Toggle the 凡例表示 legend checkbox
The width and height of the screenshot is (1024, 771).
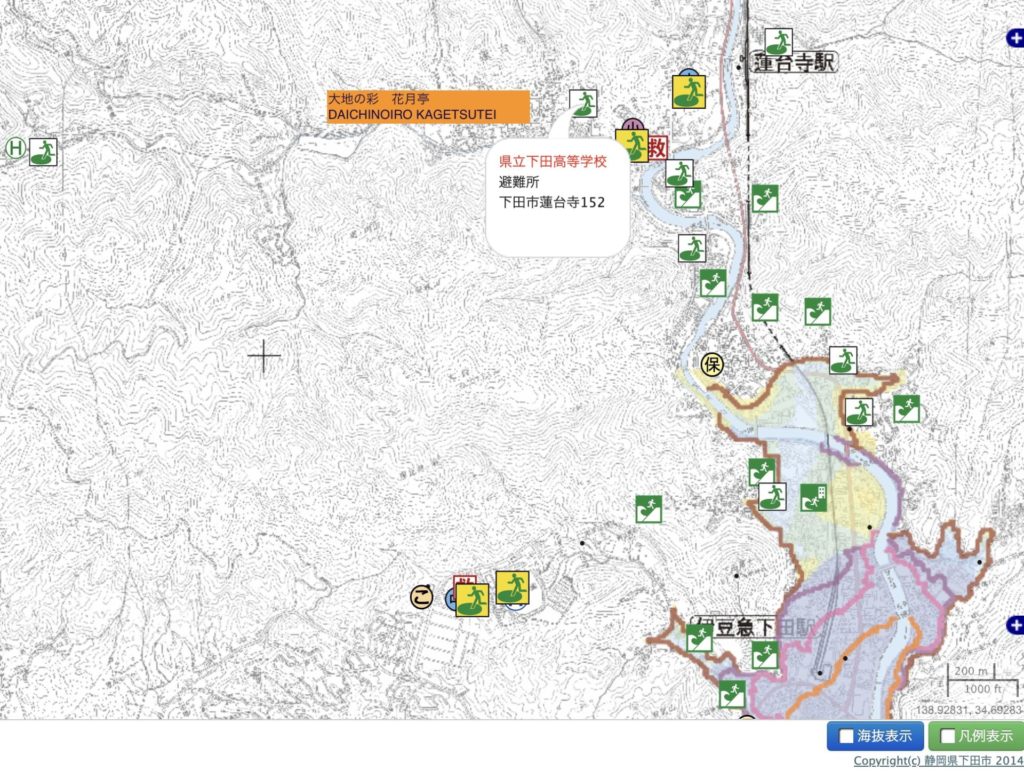(x=947, y=737)
